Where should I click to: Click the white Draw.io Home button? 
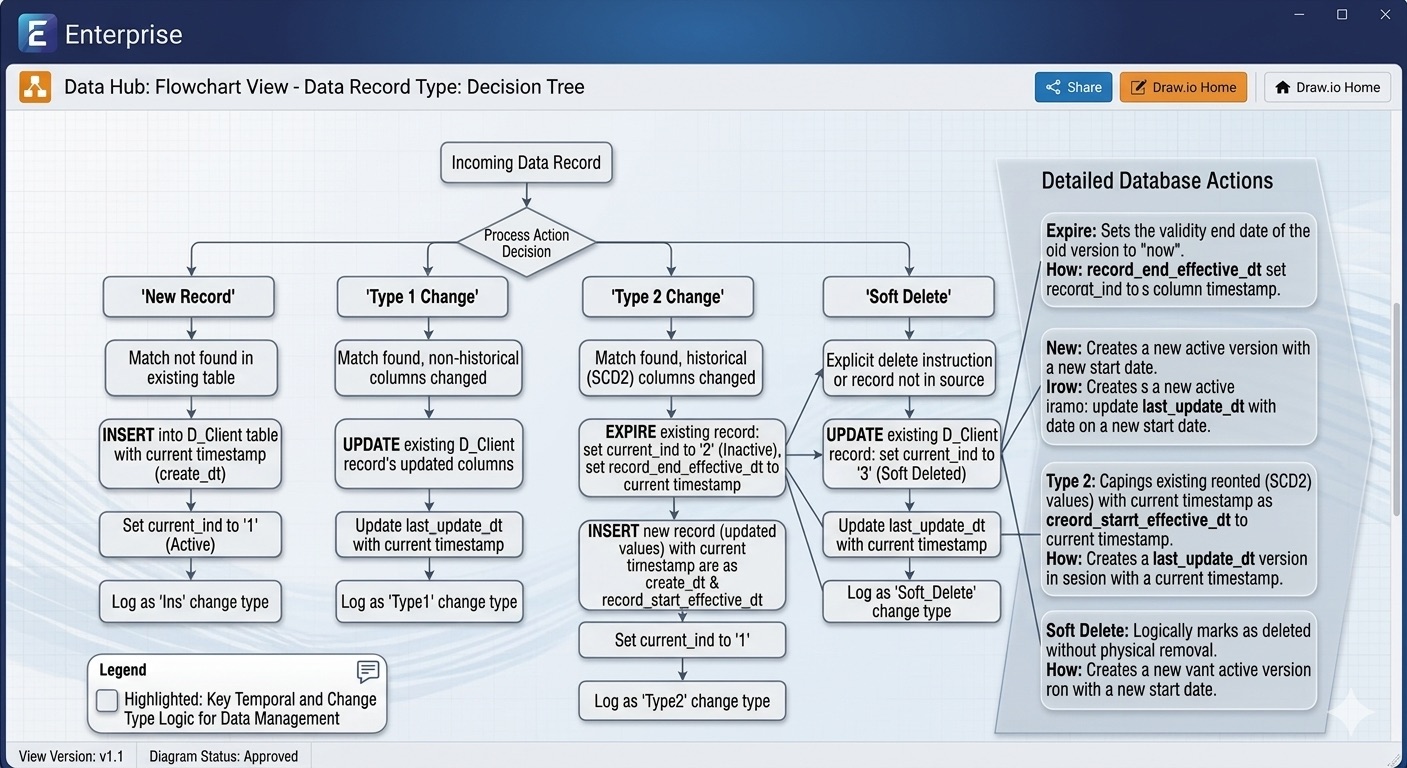coord(1327,87)
